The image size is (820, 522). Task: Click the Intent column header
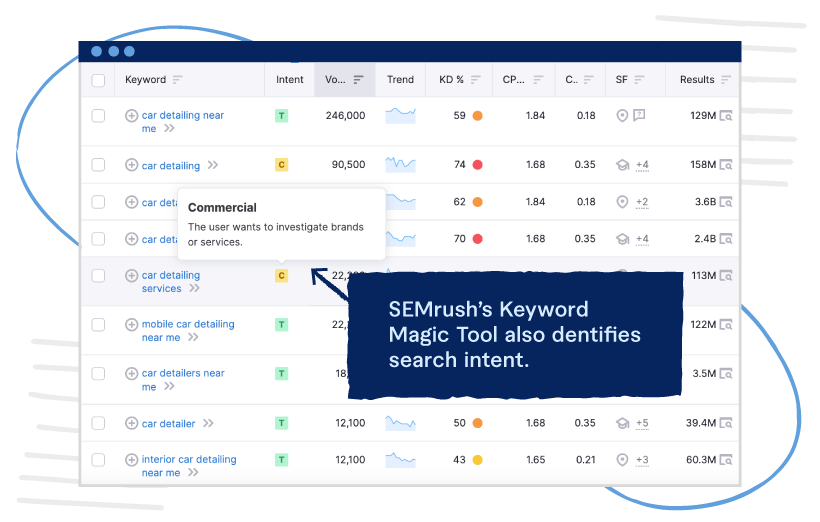pyautogui.click(x=290, y=80)
